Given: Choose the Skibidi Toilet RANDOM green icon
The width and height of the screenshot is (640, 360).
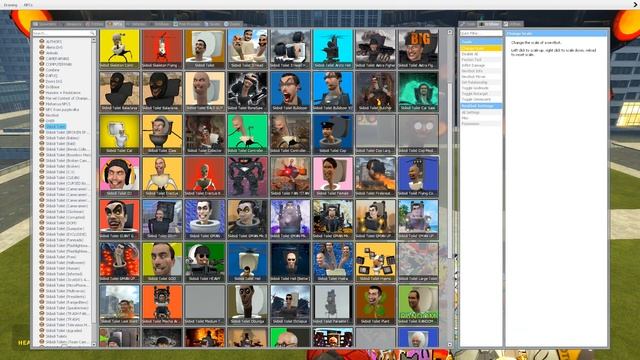Looking at the screenshot, I should 418,304.
